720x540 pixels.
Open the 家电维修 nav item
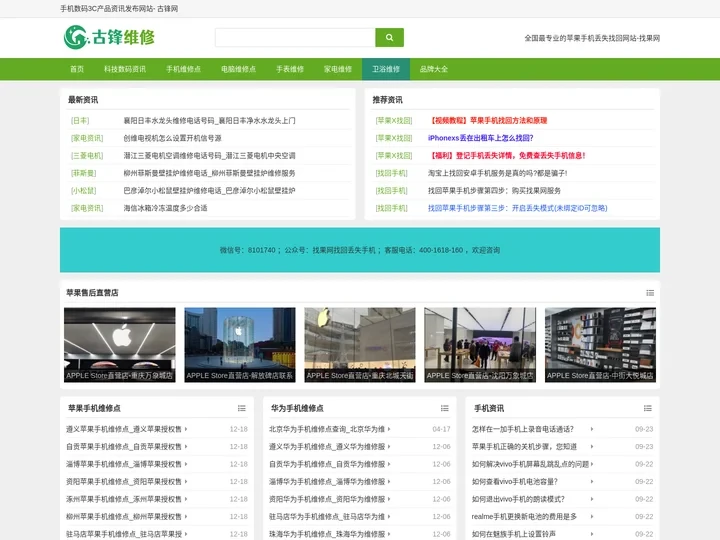pos(338,69)
